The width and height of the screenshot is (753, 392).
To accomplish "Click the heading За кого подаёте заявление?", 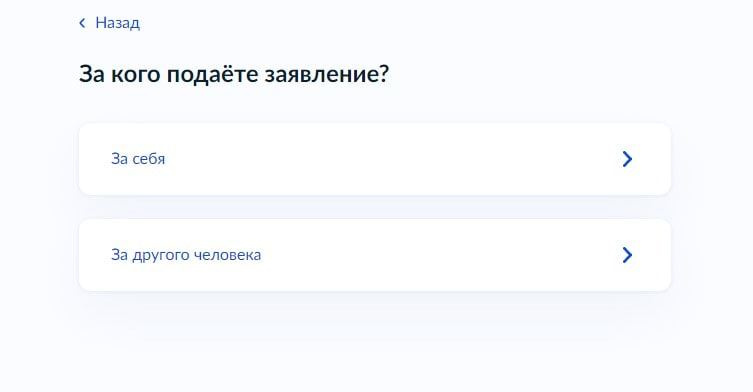I will click(x=234, y=74).
